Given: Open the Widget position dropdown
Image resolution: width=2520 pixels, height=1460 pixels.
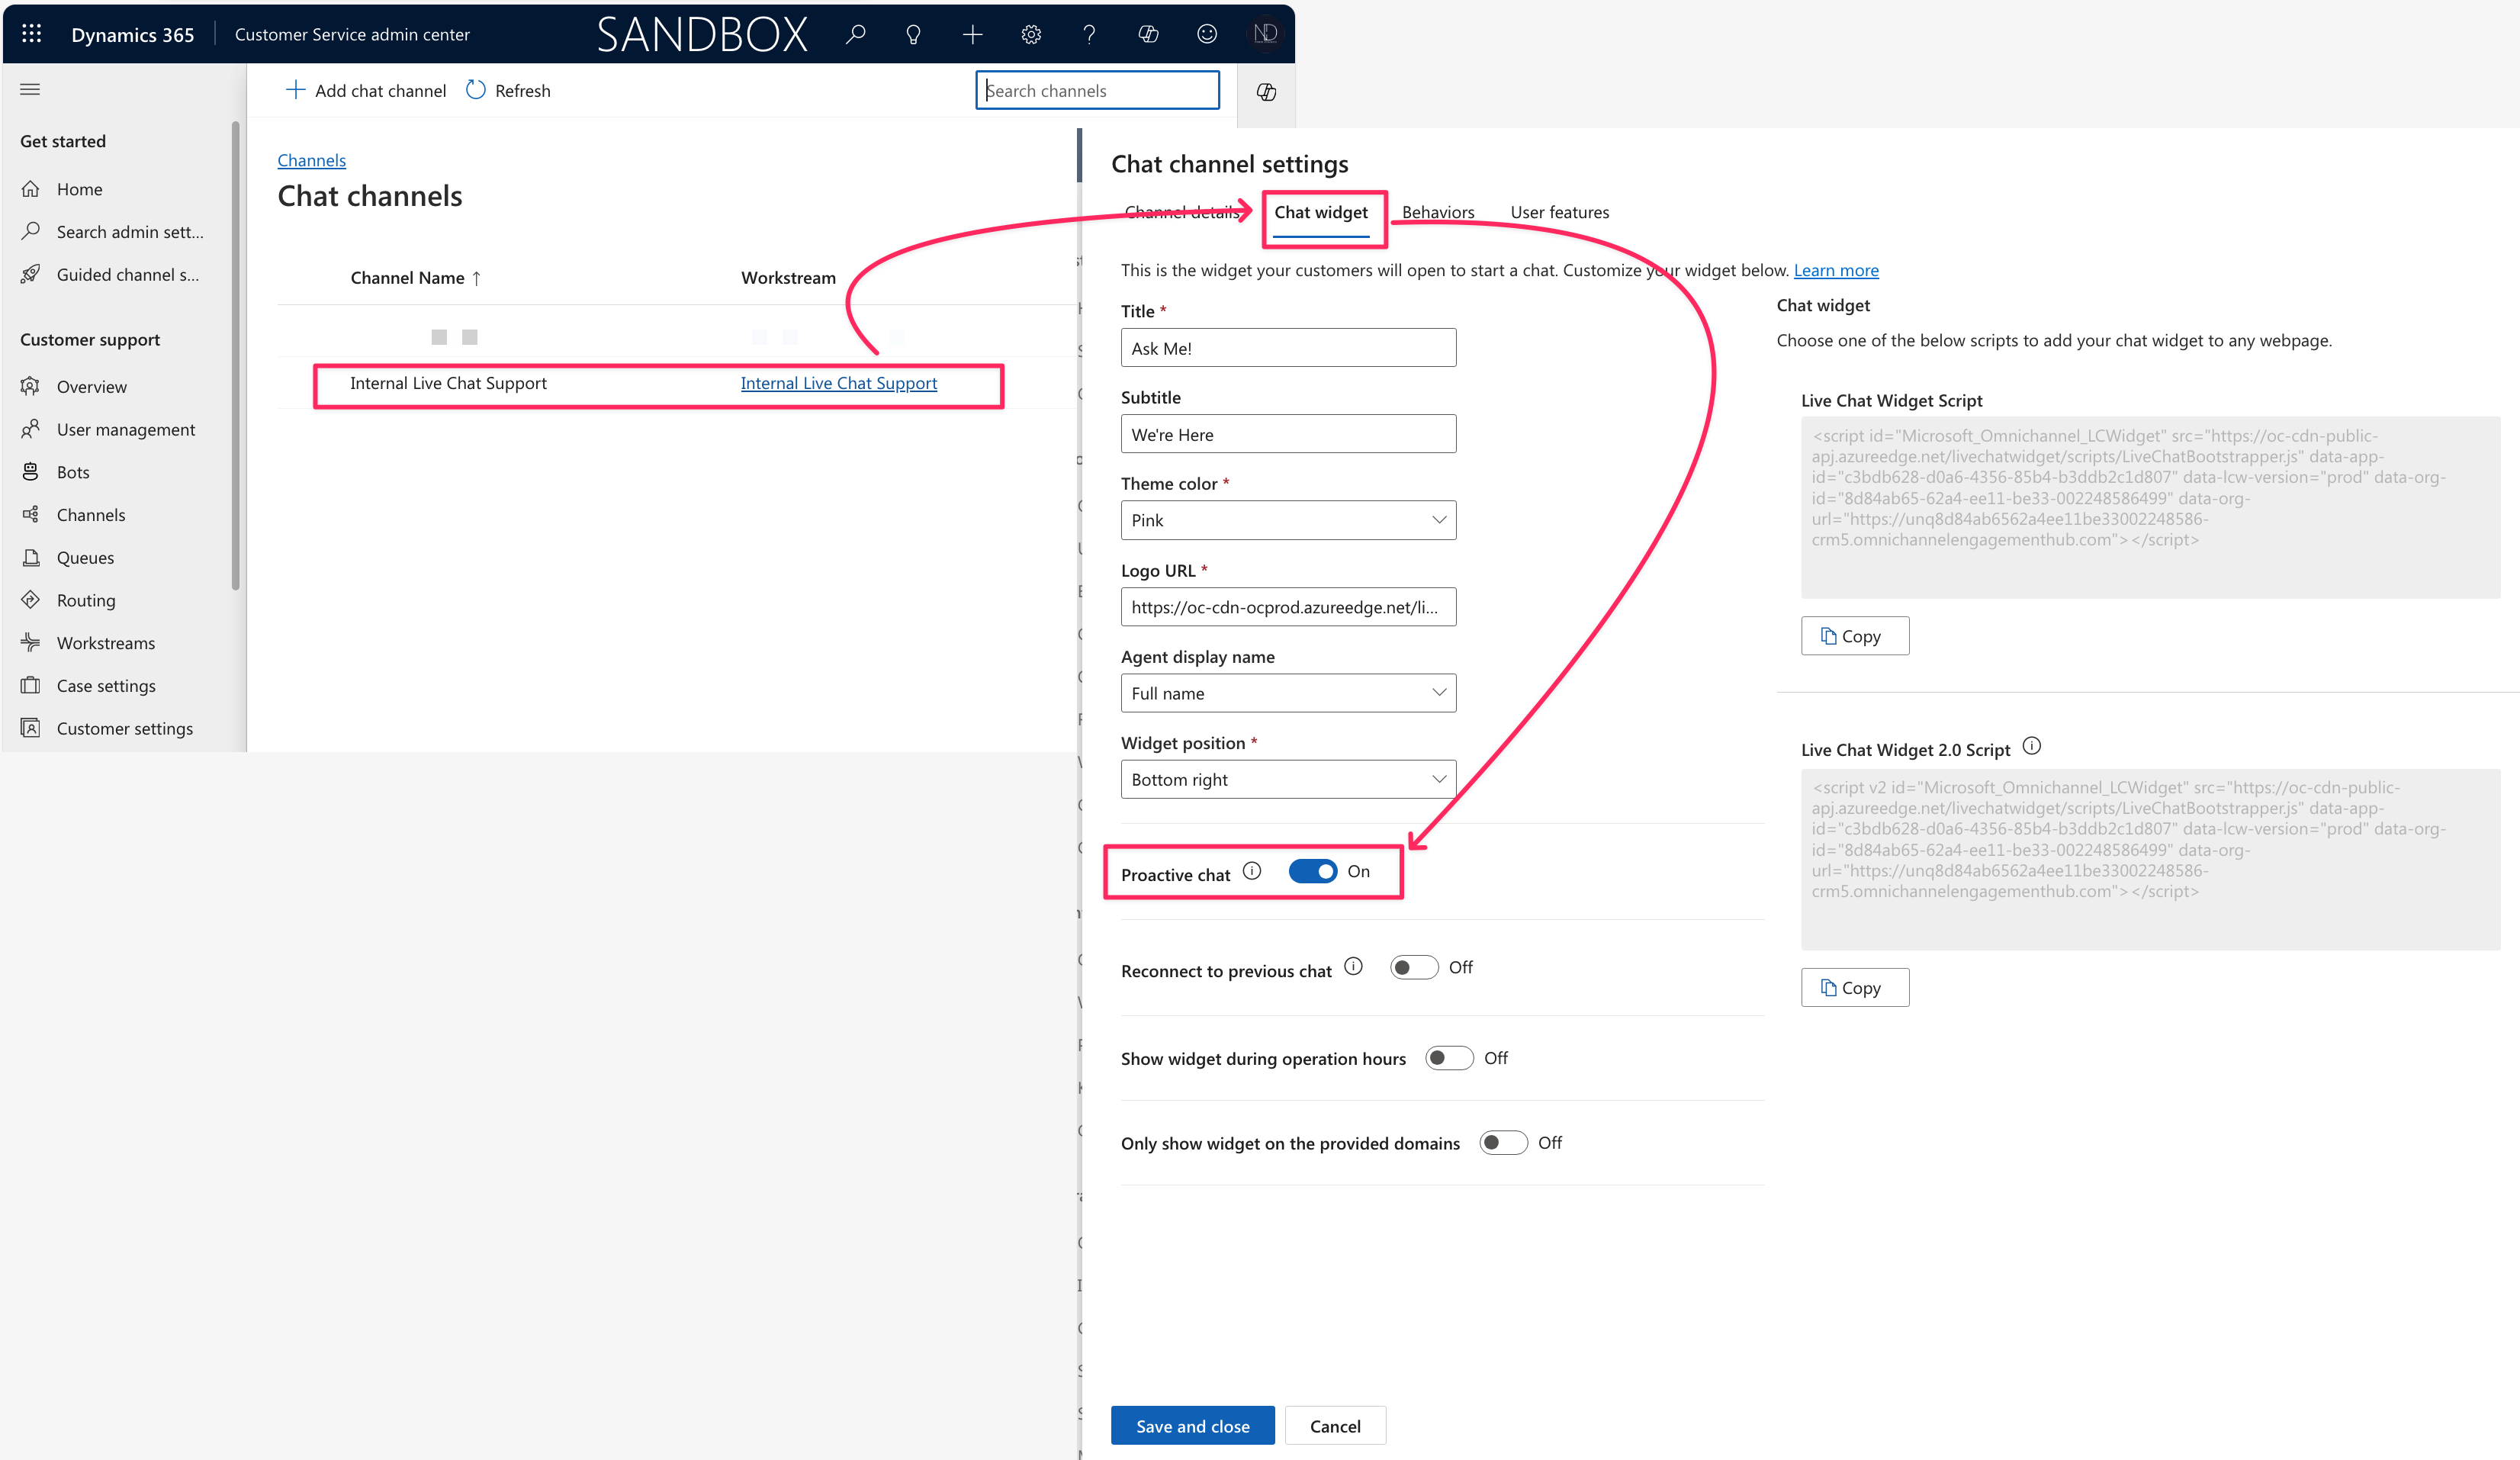Looking at the screenshot, I should point(1287,779).
